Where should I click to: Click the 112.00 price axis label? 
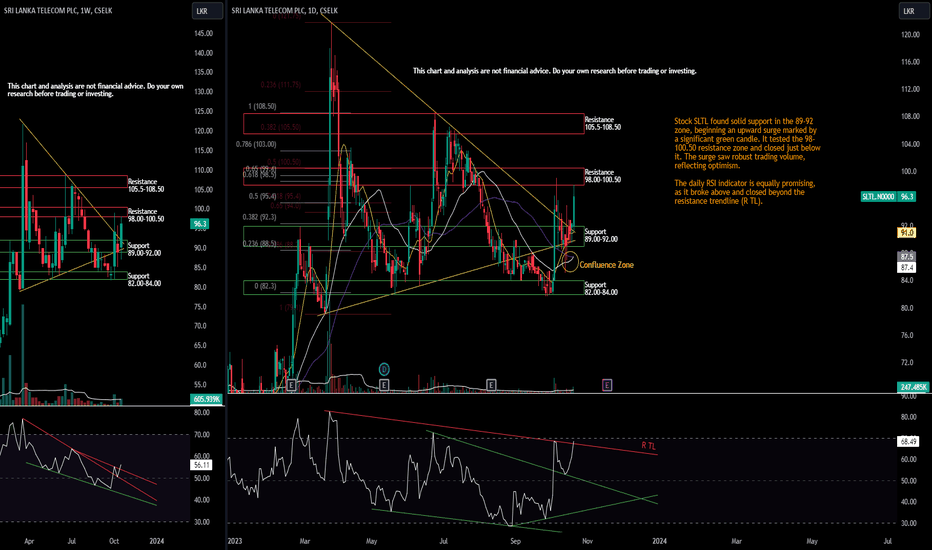[910, 89]
